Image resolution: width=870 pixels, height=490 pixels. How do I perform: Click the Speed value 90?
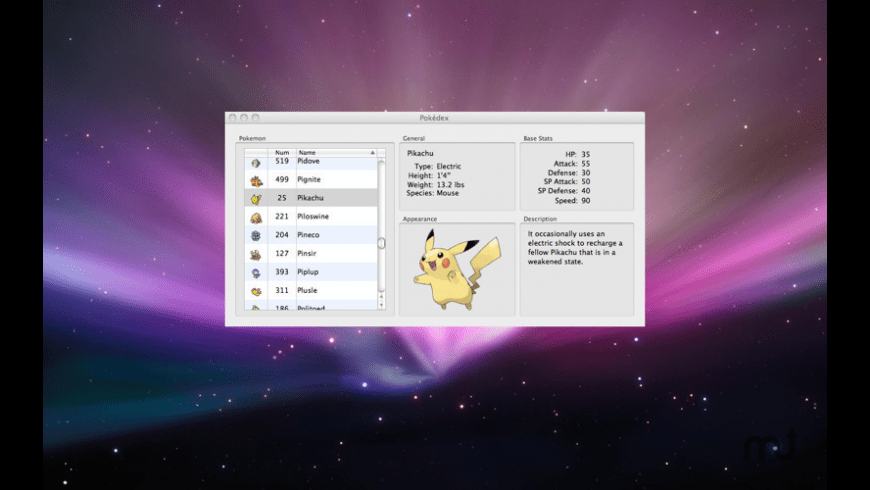pyautogui.click(x=585, y=200)
